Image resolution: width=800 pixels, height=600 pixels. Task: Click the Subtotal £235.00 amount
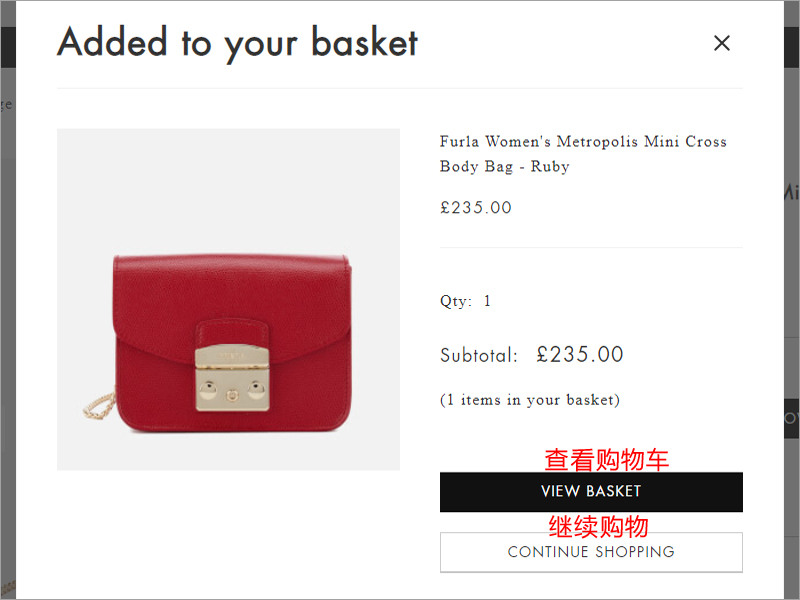tap(580, 355)
